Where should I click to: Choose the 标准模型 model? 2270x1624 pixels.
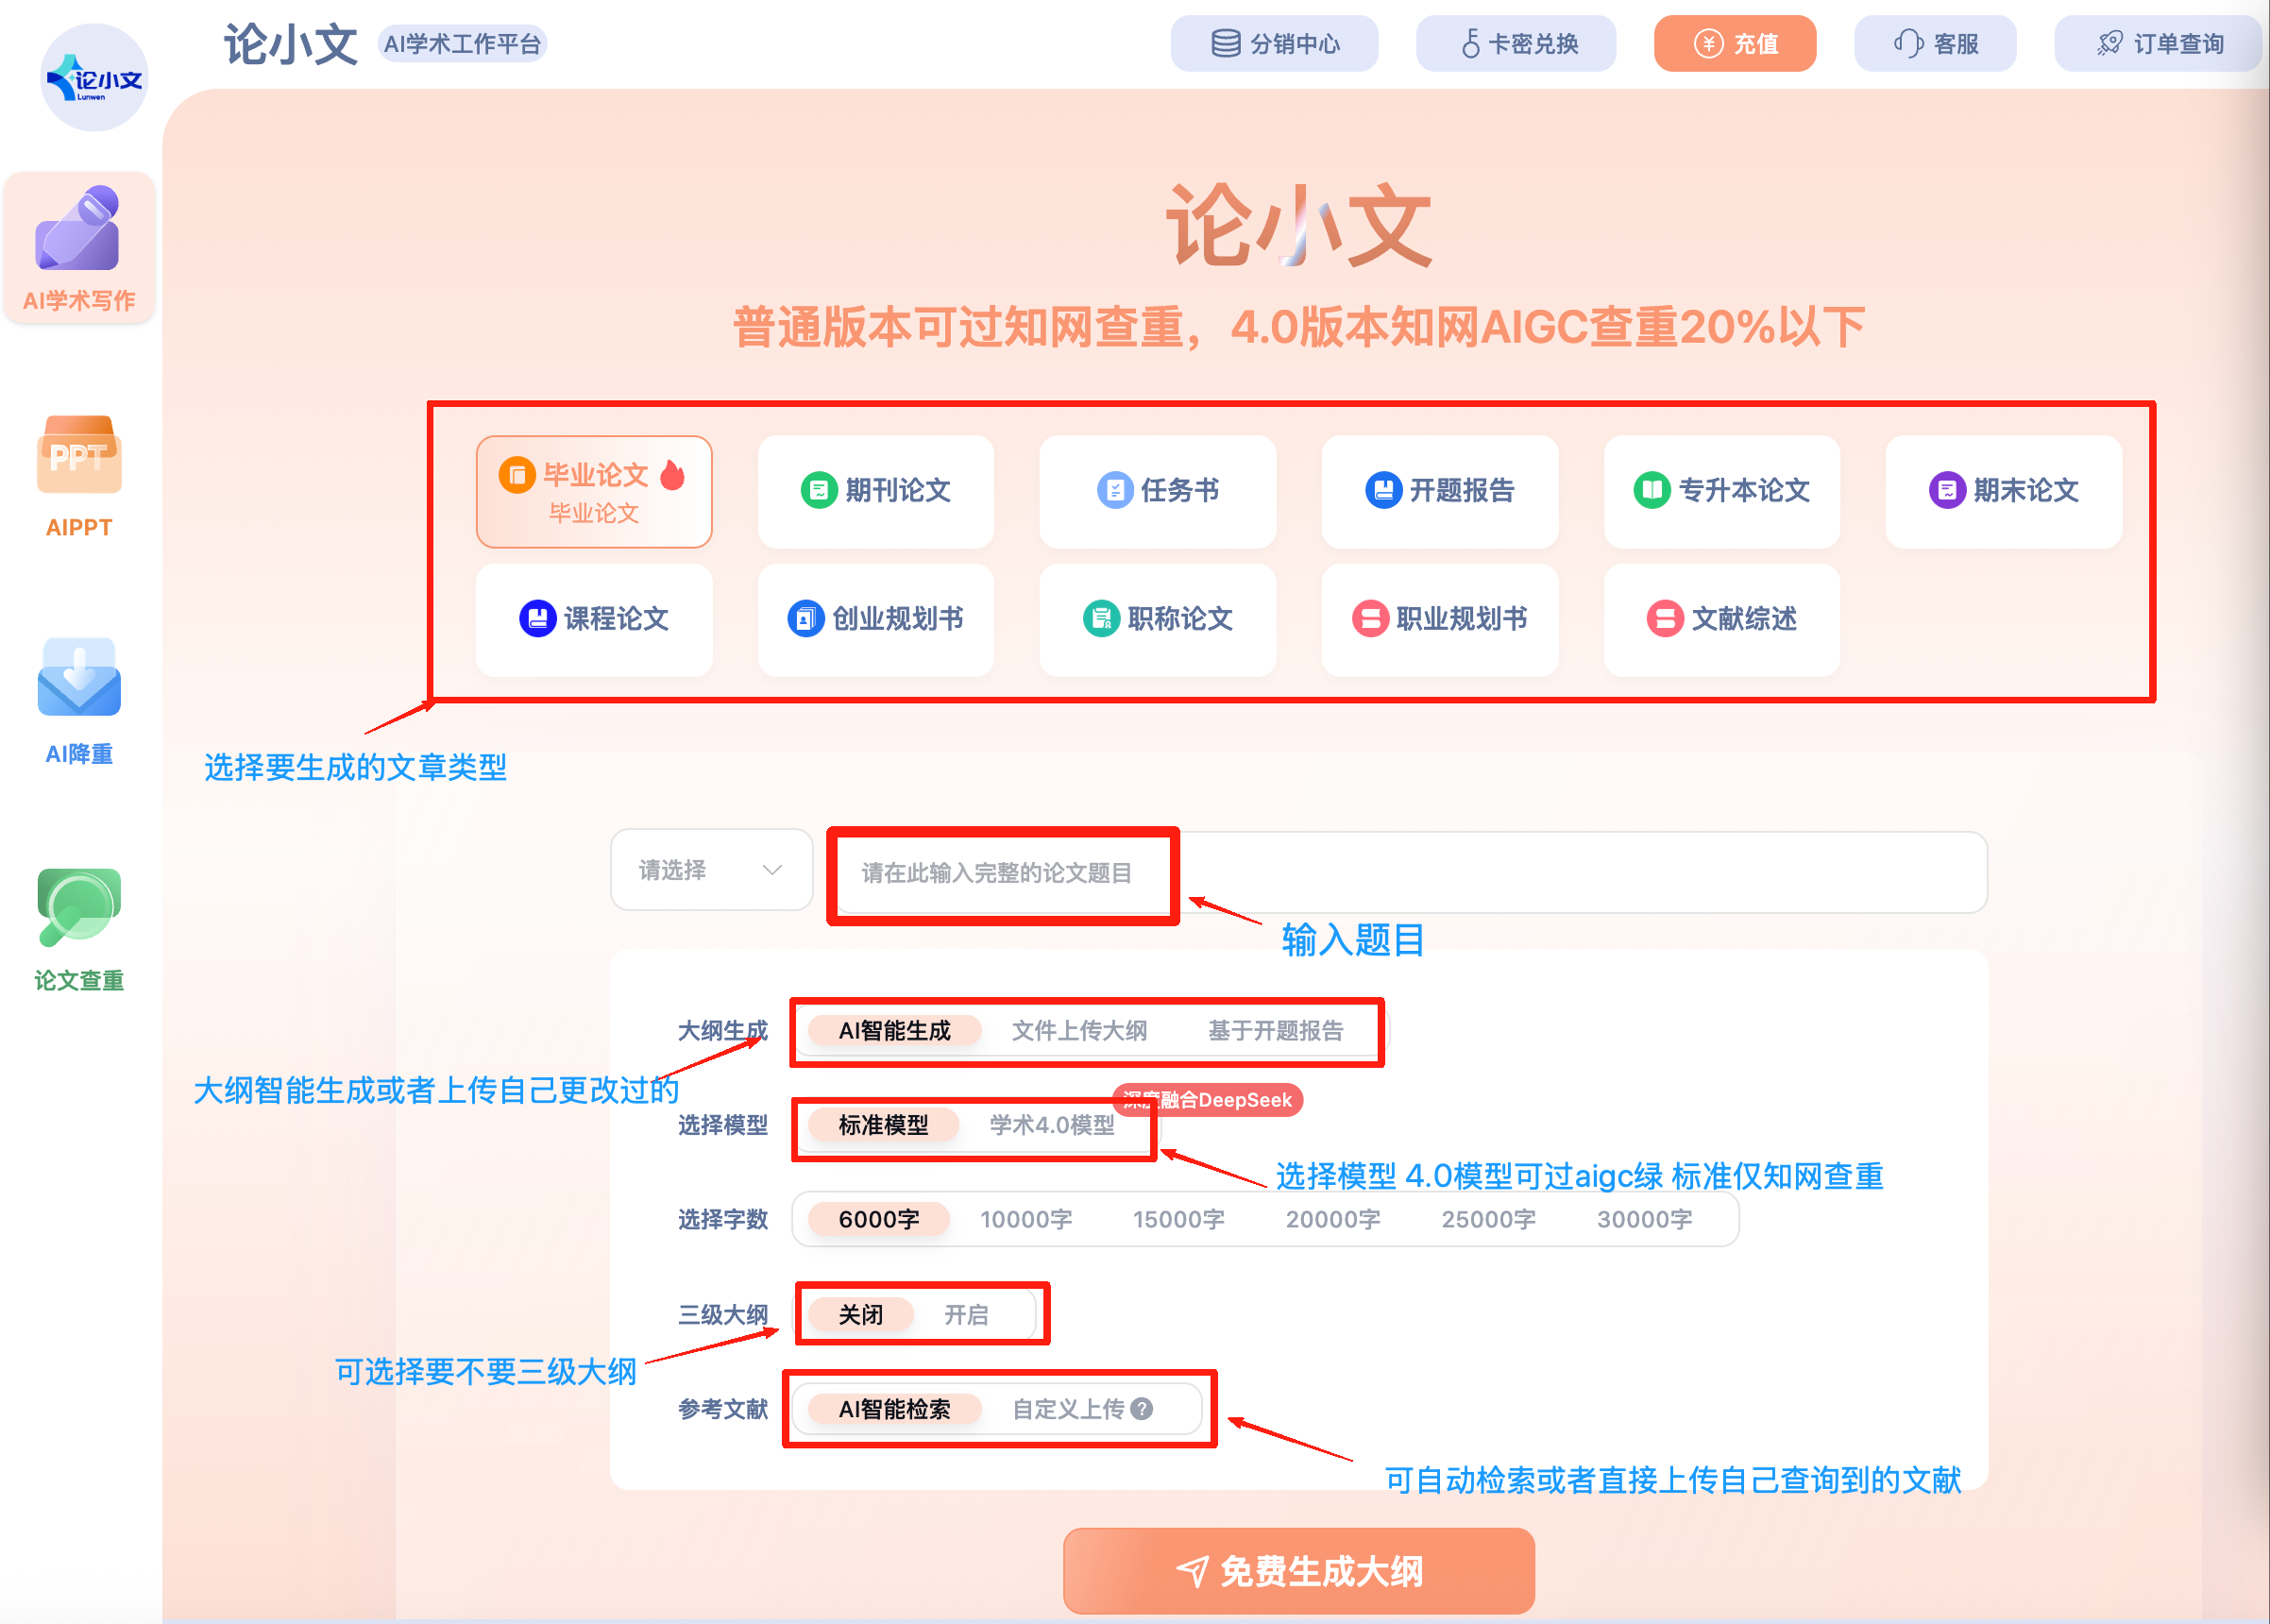point(884,1125)
